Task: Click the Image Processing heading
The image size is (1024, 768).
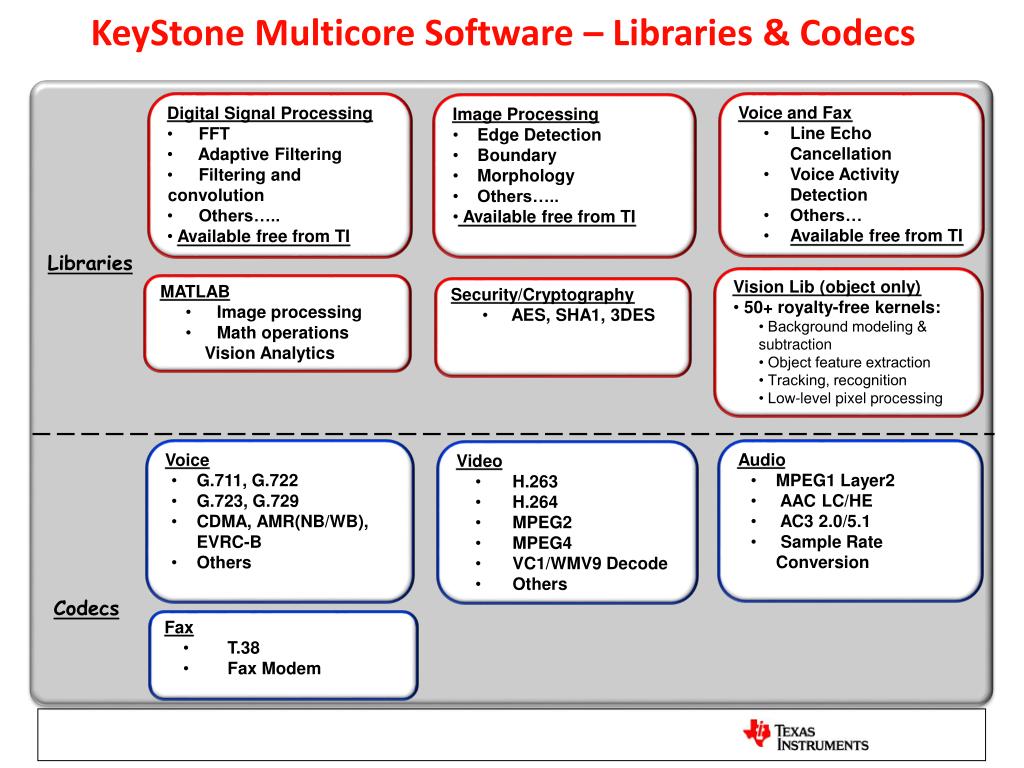Action: [525, 114]
